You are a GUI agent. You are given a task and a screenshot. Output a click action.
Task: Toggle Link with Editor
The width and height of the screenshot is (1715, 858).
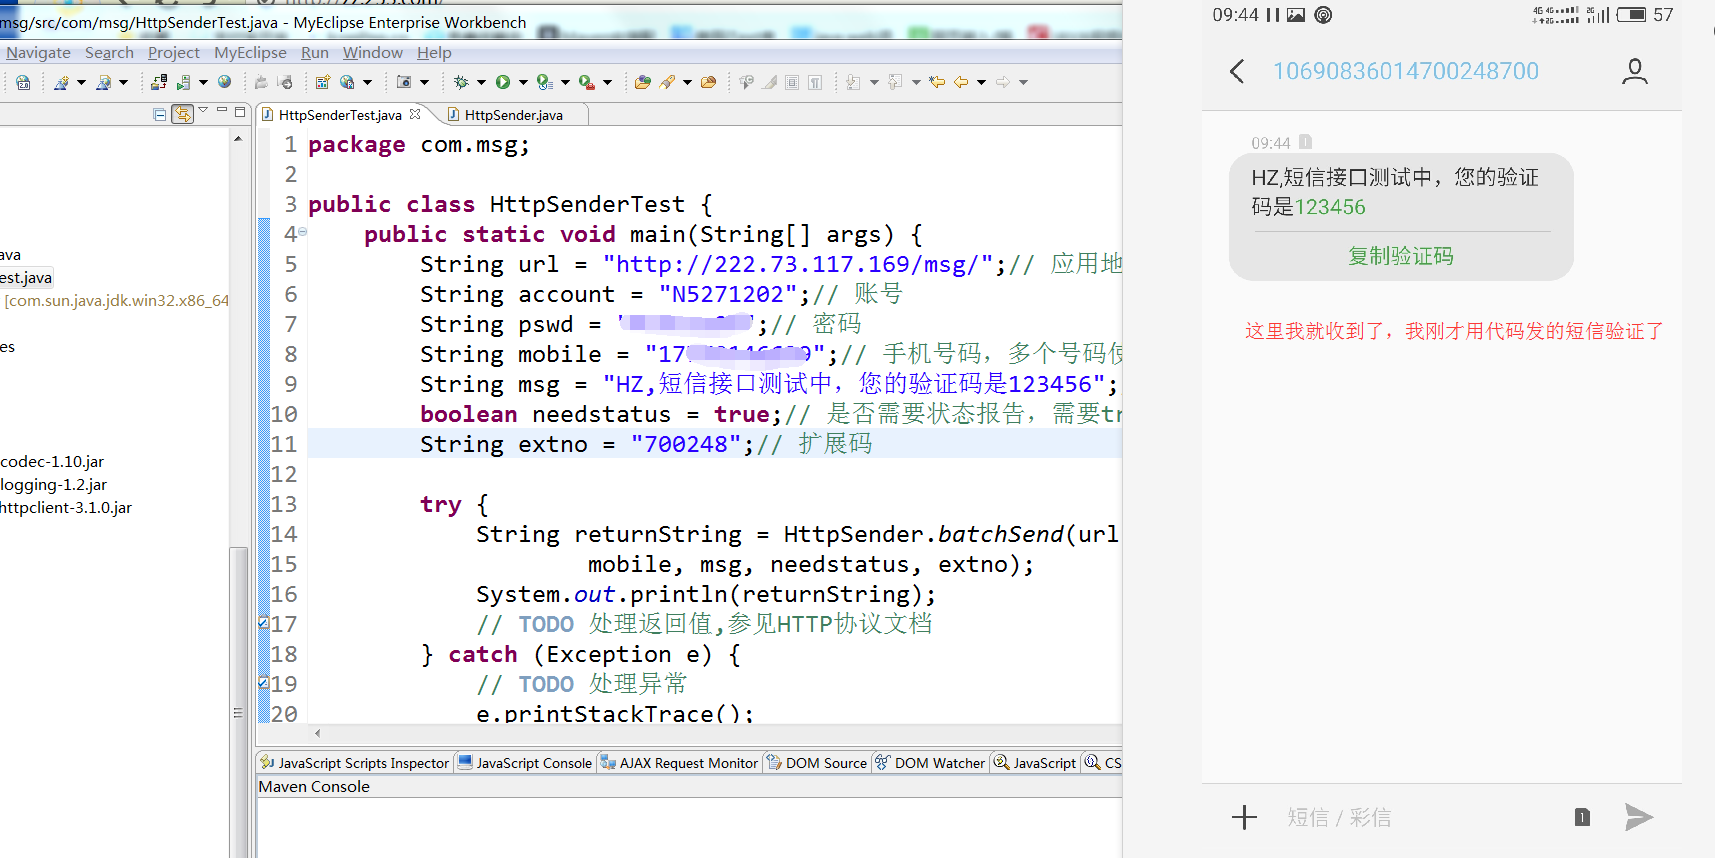[x=183, y=115]
